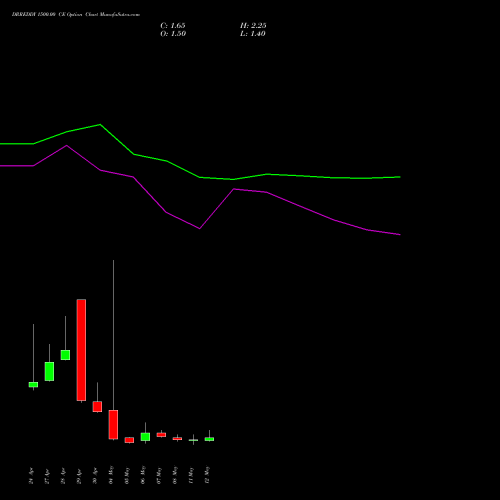Click the "30 Apr" date label
The width and height of the screenshot is (500, 500).
95,475
